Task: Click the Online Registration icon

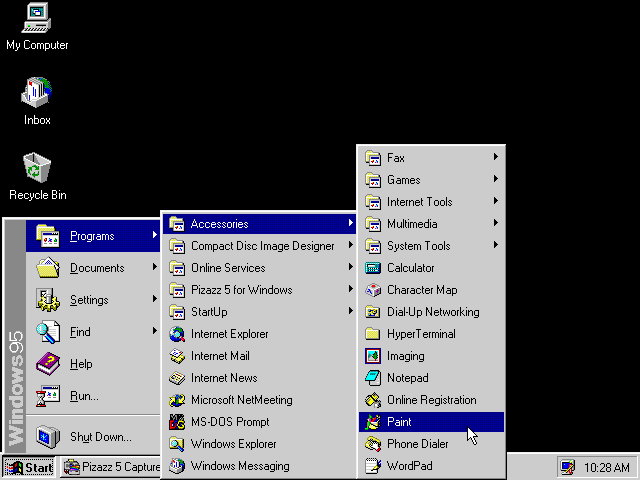Action: pos(373,400)
